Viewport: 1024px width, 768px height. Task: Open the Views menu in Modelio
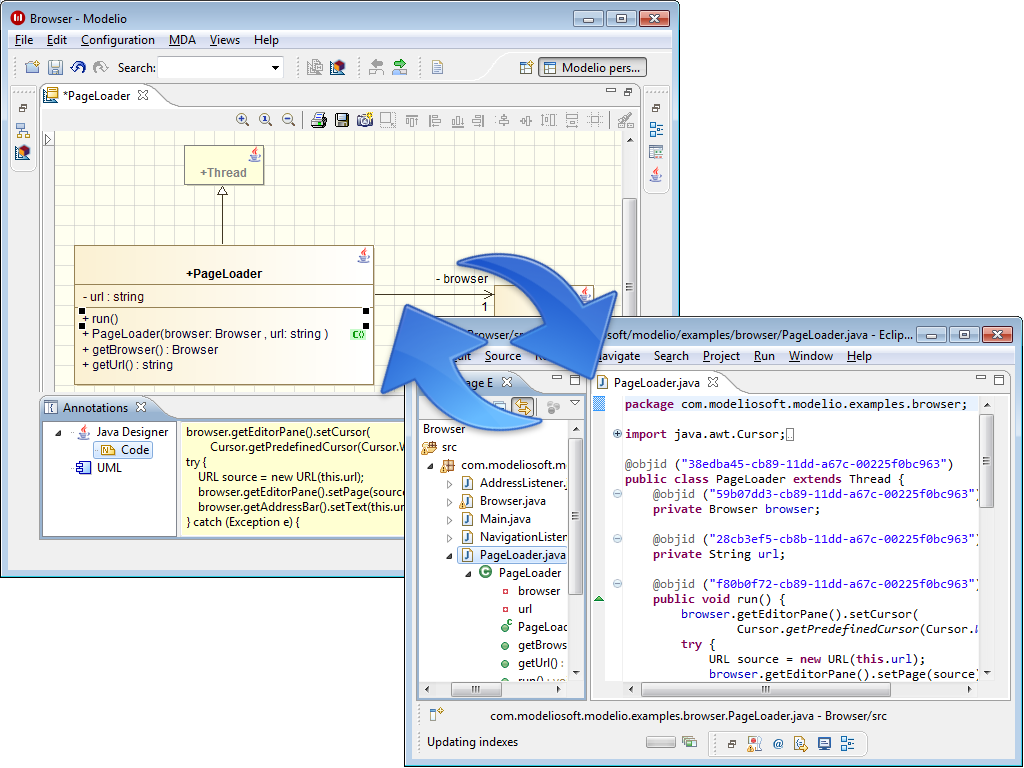225,40
